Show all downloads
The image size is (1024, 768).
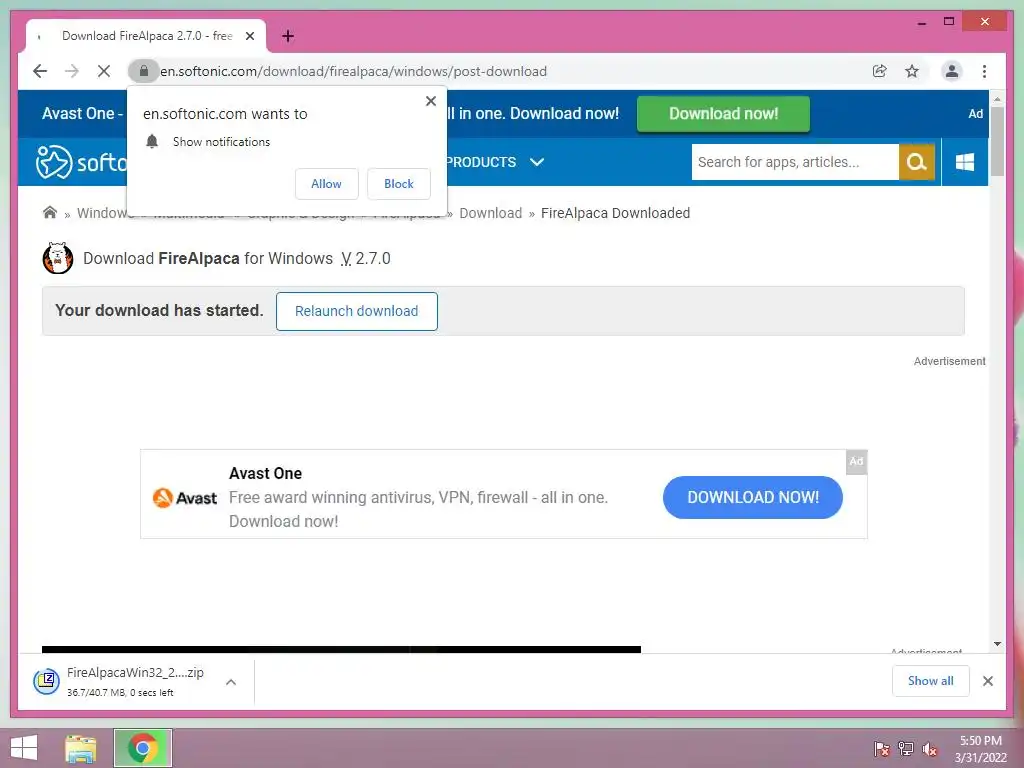(930, 681)
